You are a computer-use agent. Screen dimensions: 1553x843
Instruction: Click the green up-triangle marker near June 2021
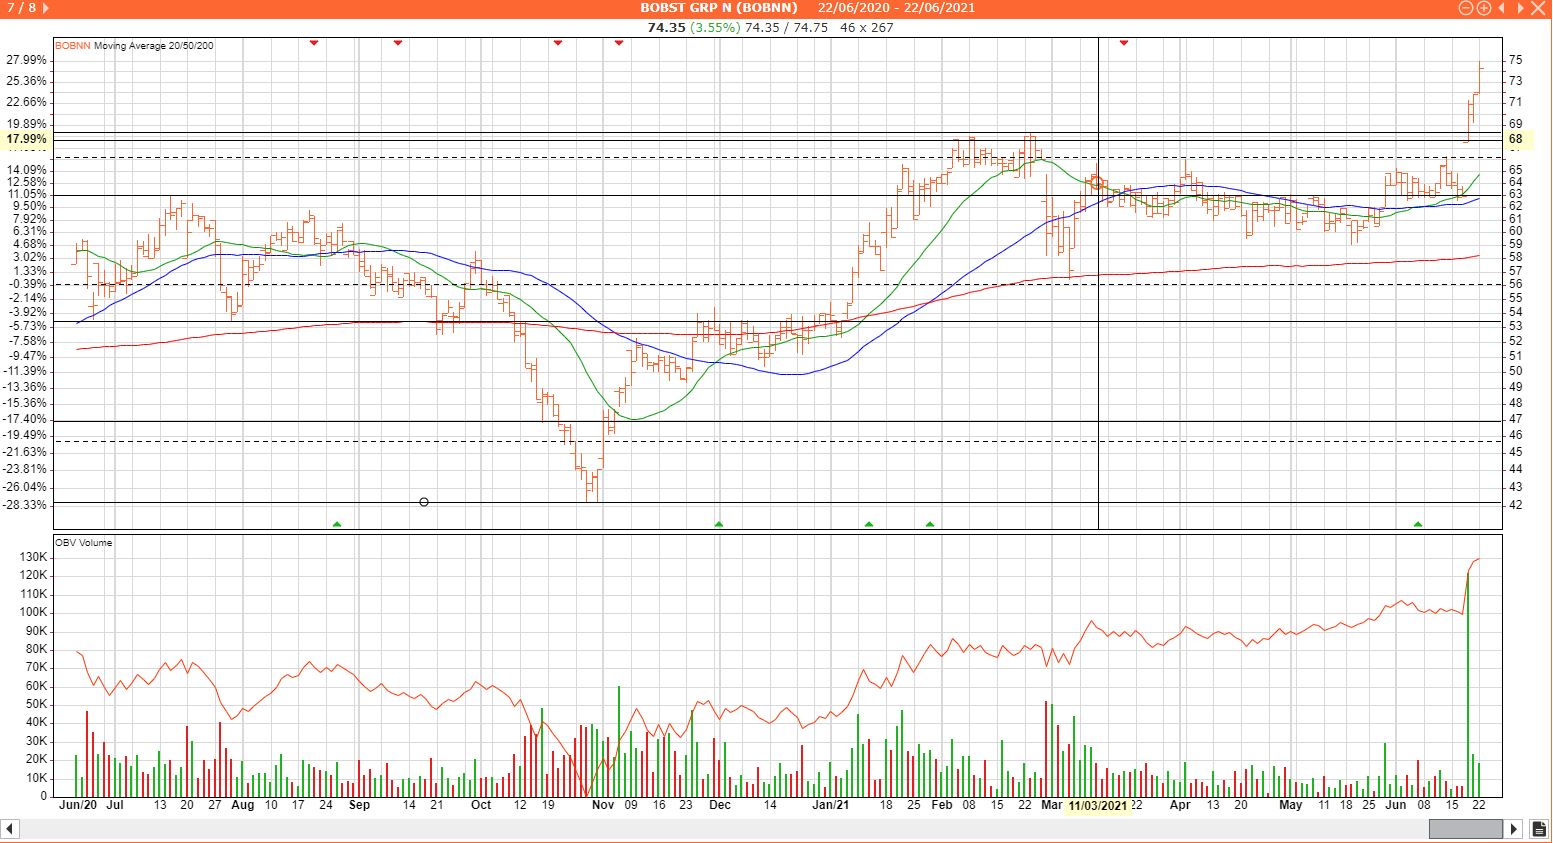1417,524
